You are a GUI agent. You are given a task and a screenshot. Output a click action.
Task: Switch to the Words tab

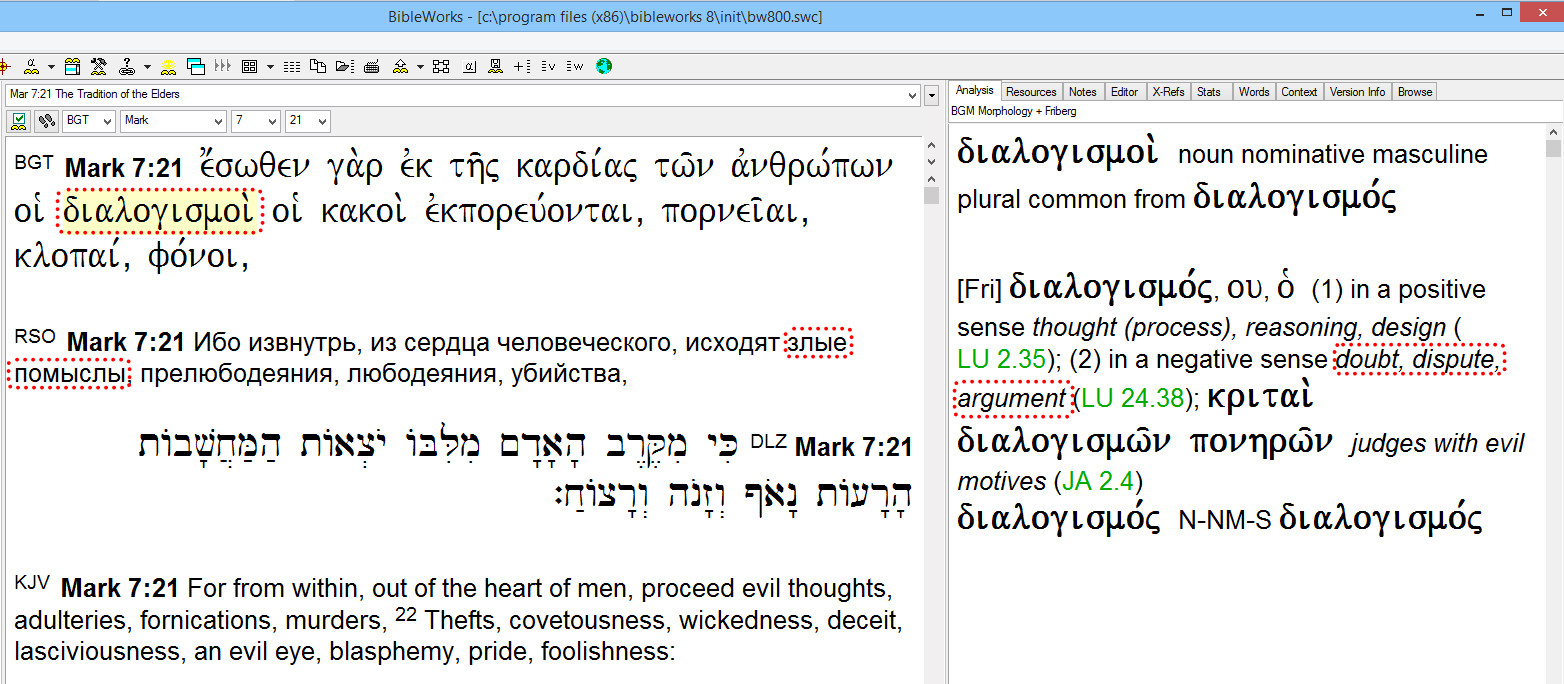1254,92
